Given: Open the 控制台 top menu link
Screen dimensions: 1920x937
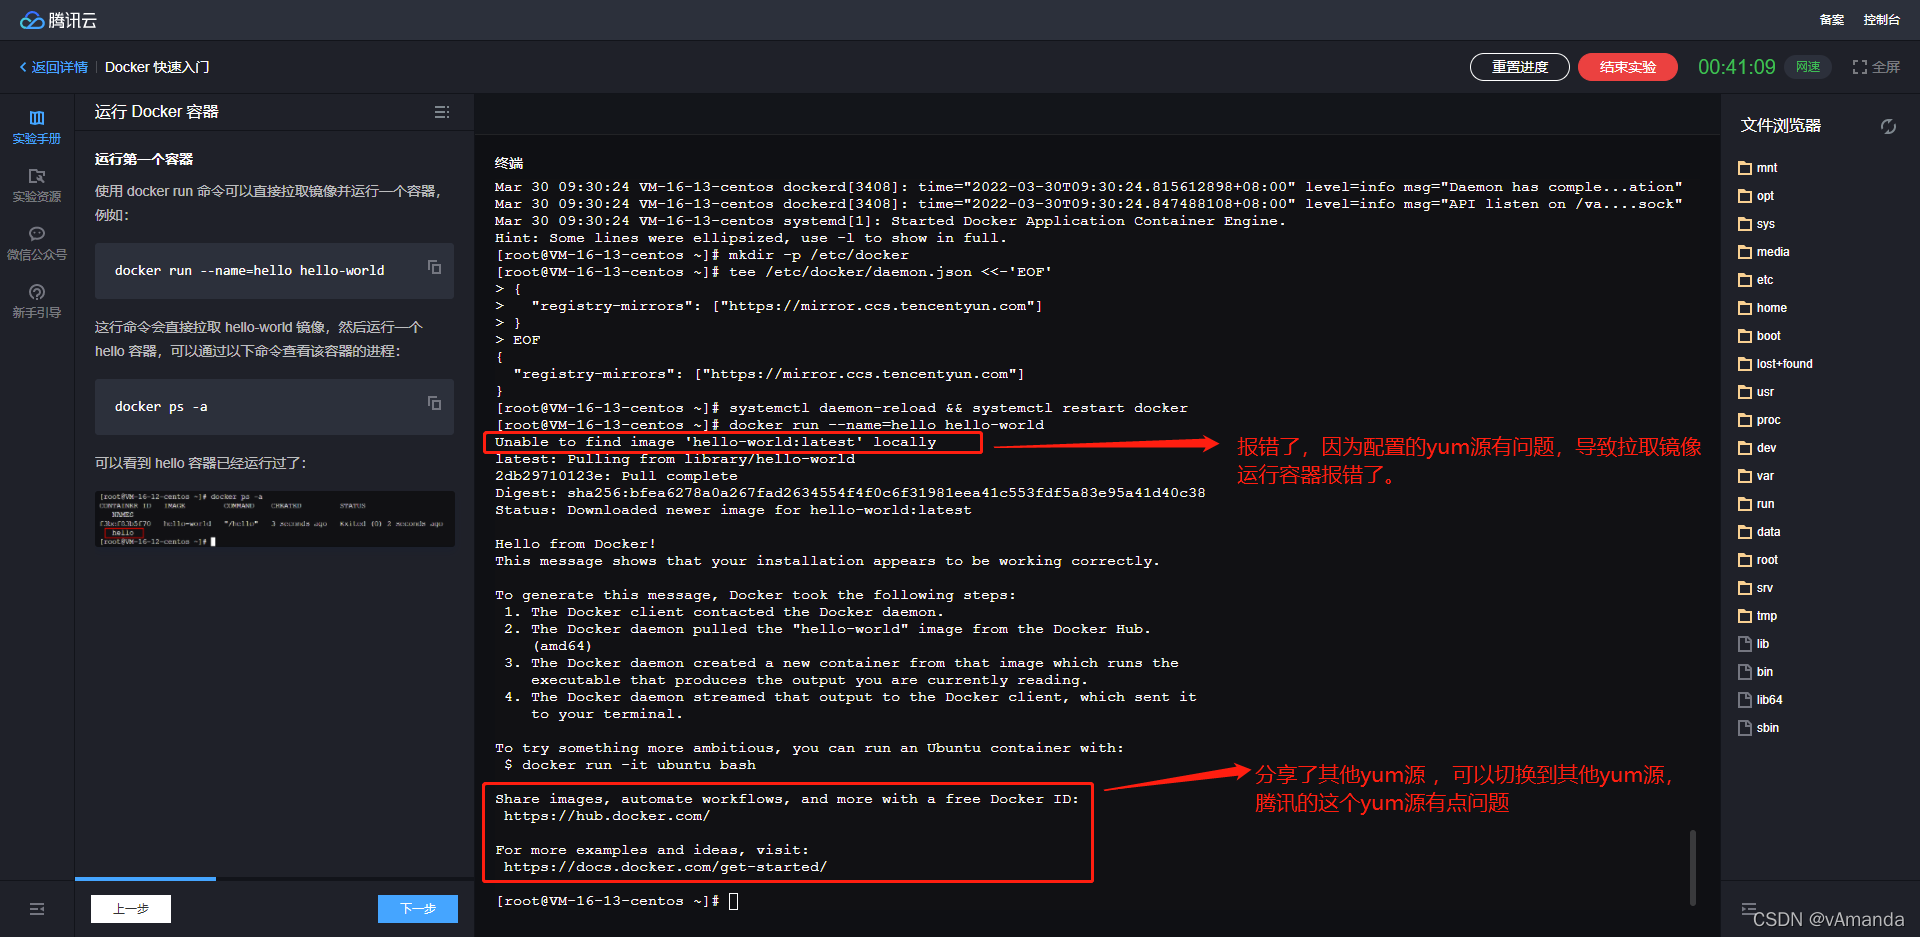Looking at the screenshot, I should click(x=1882, y=20).
